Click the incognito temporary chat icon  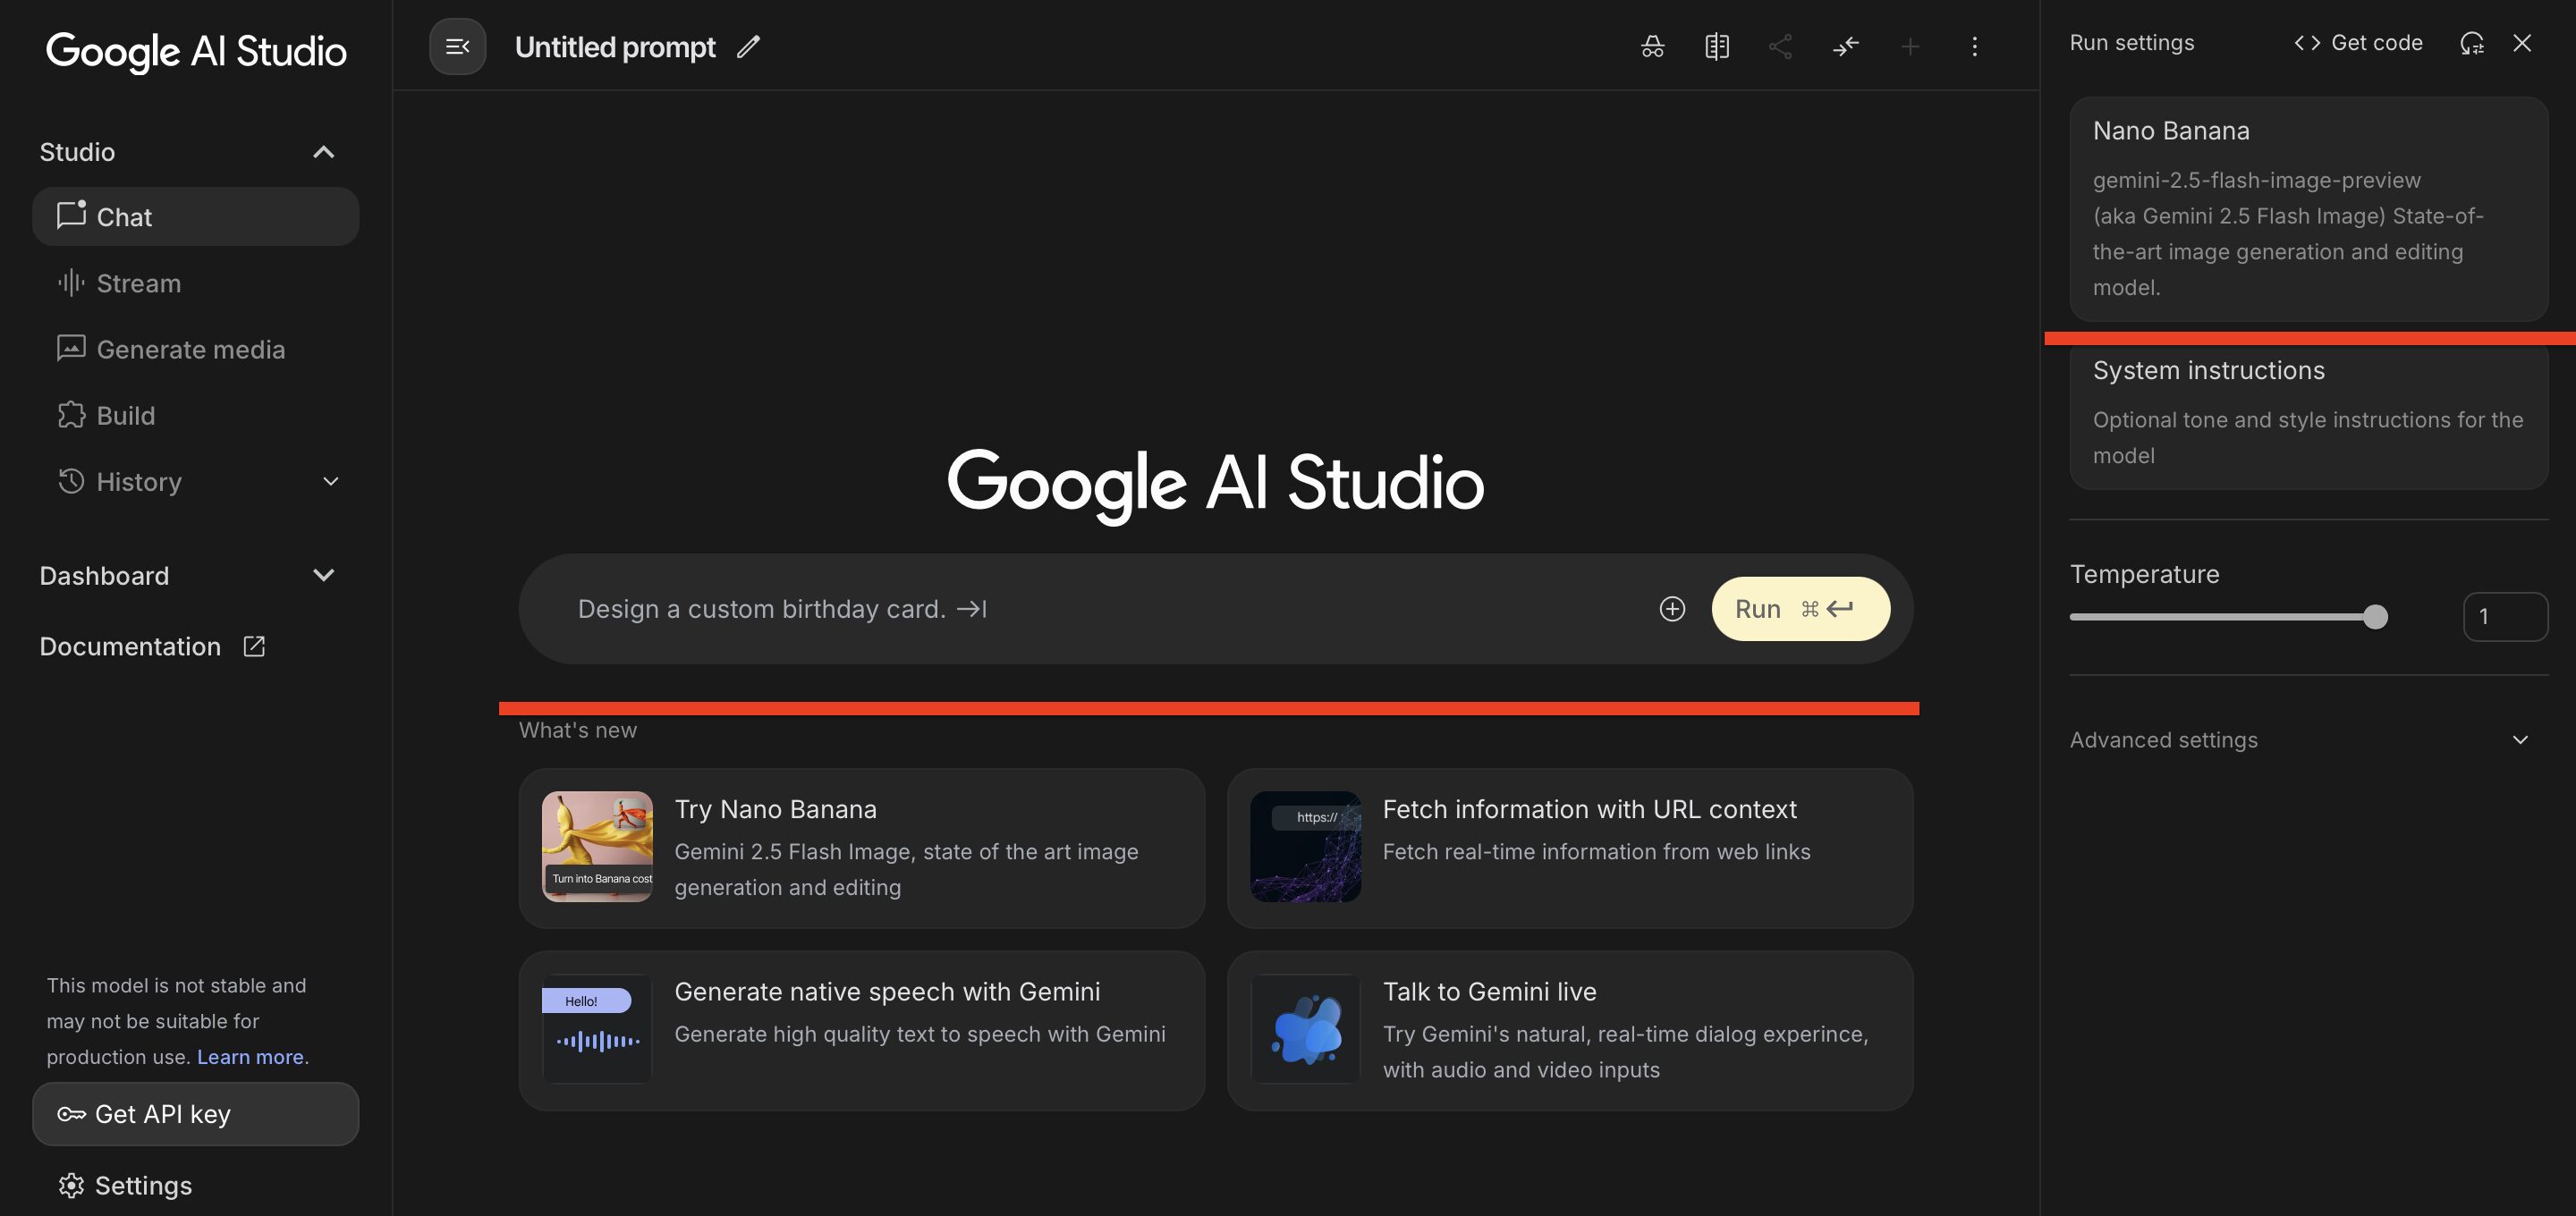(x=1652, y=47)
